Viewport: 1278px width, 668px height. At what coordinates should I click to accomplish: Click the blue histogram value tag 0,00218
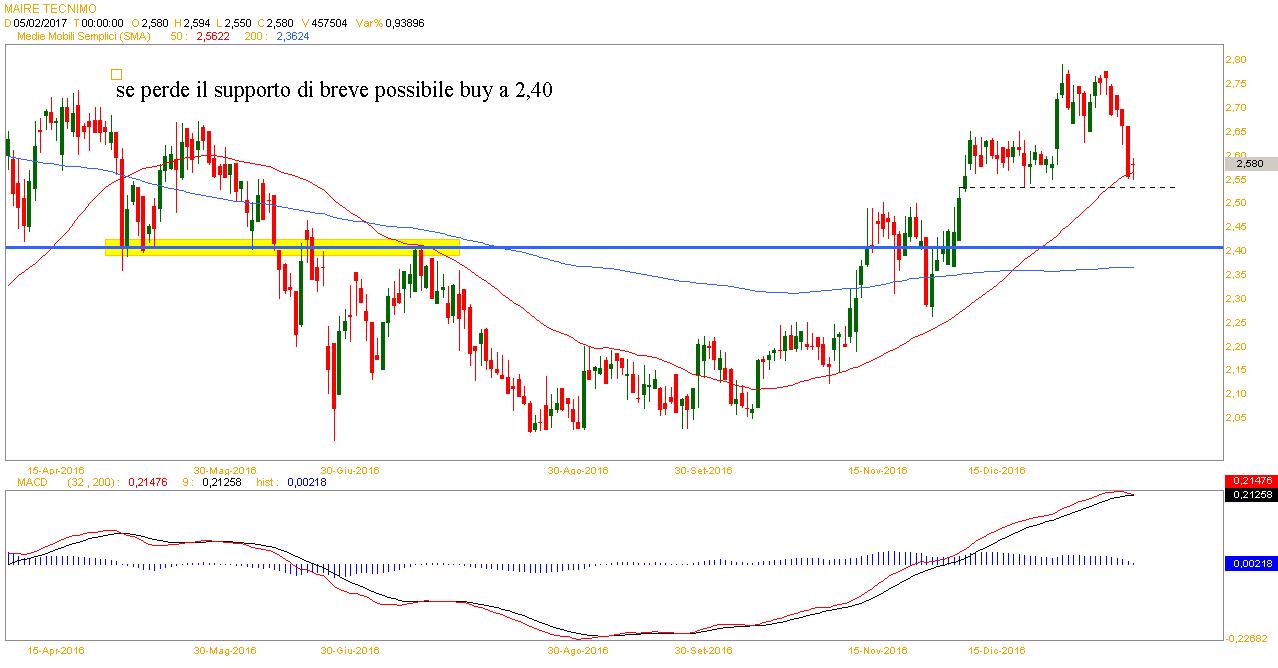(1250, 564)
